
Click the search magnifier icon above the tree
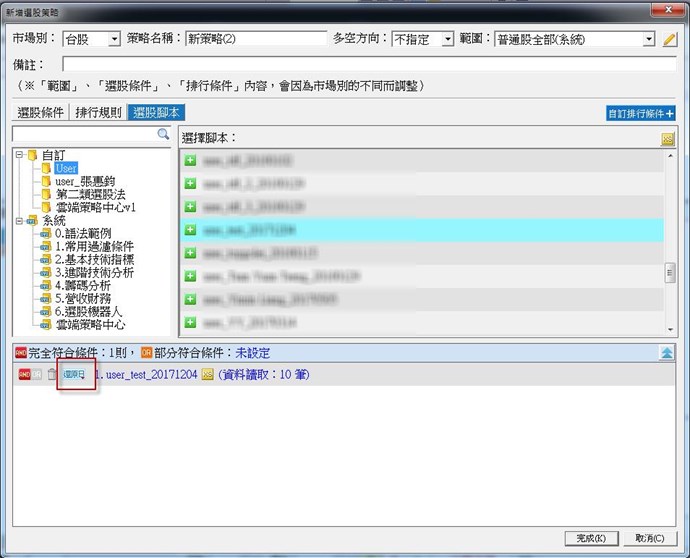[164, 134]
